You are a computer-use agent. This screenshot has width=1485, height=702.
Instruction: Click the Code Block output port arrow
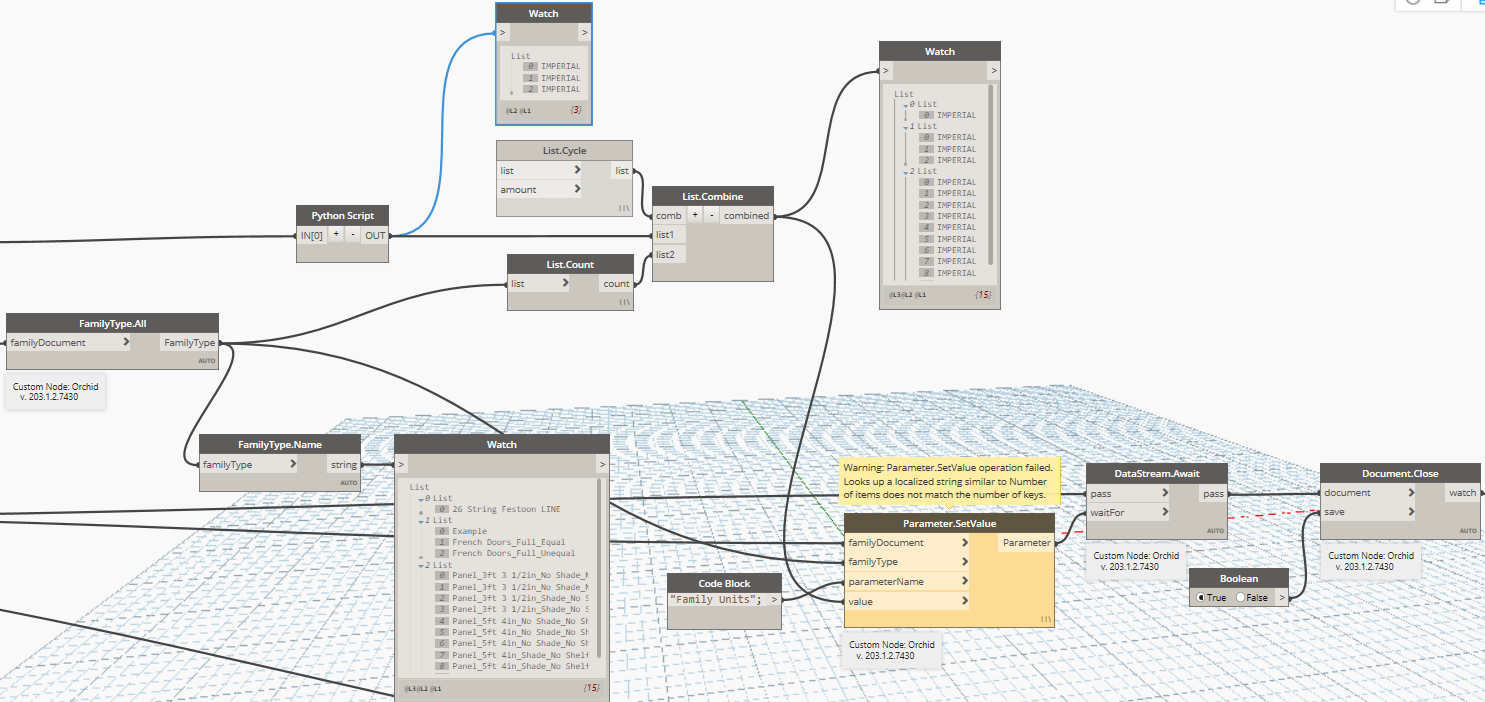[774, 600]
